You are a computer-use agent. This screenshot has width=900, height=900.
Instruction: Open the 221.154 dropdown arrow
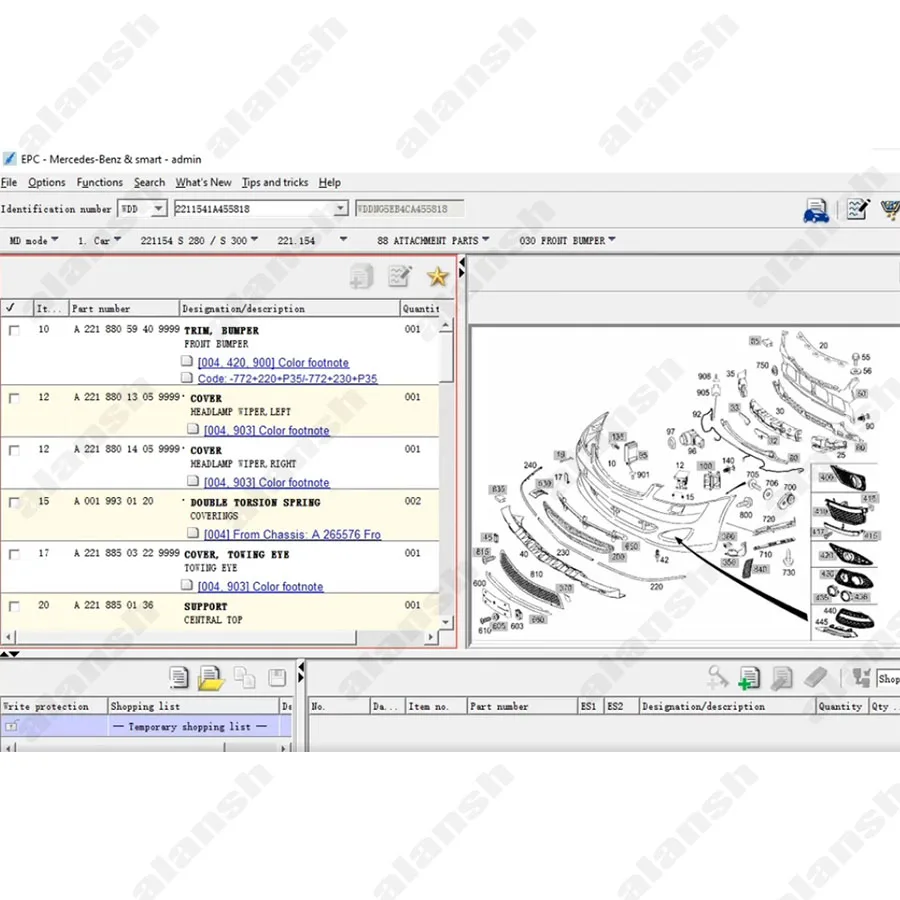[x=343, y=239]
